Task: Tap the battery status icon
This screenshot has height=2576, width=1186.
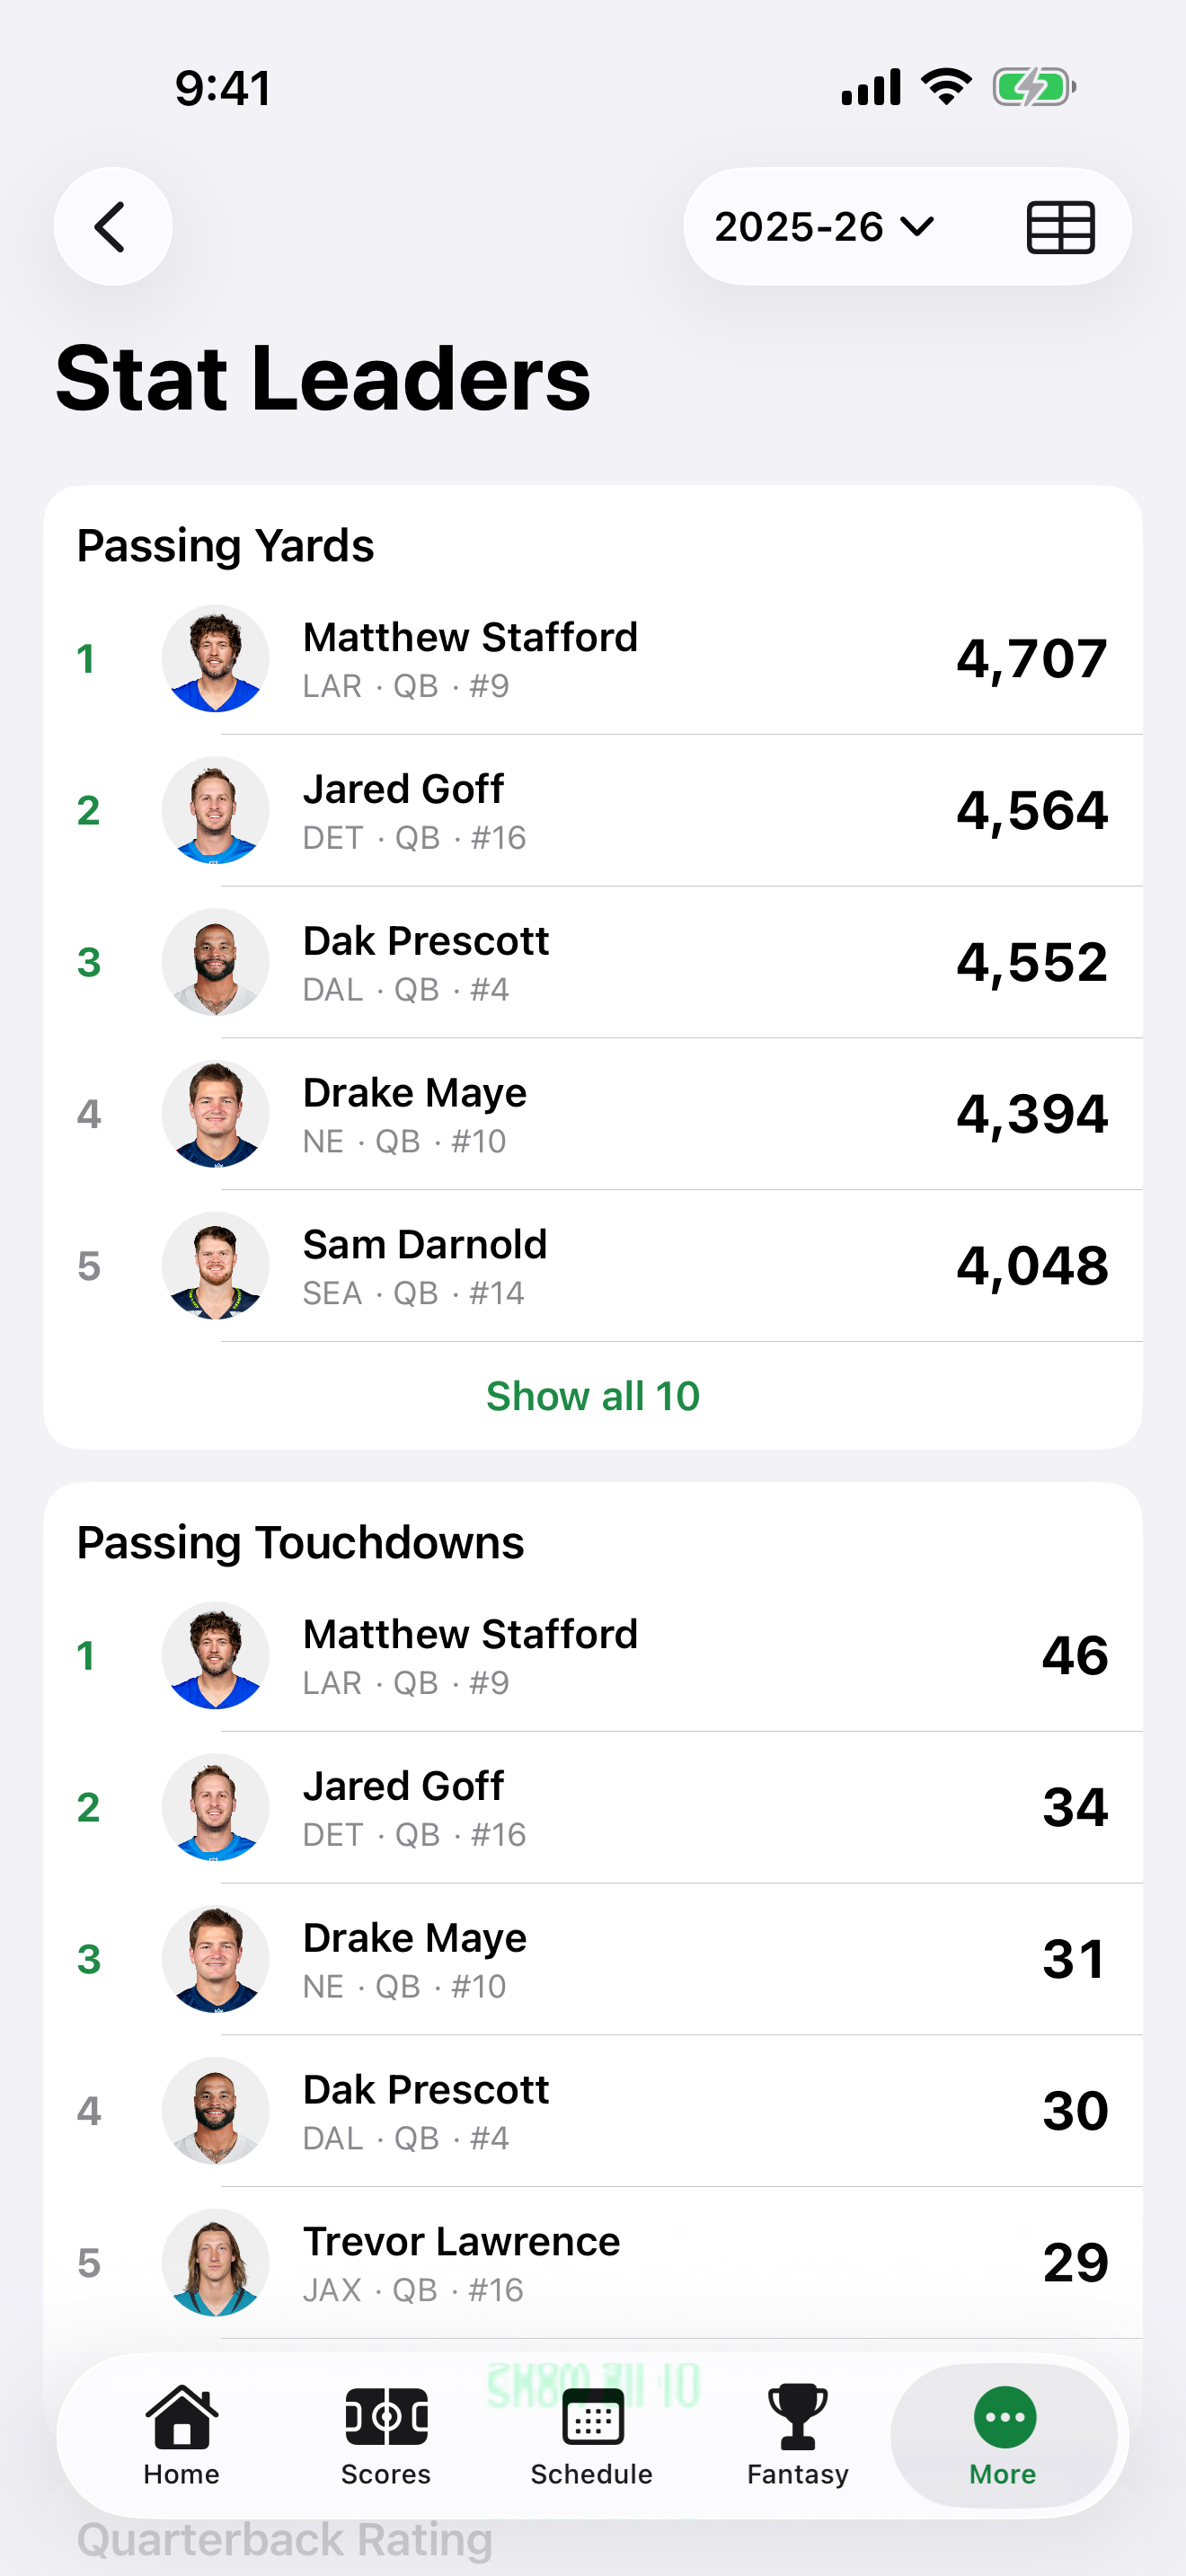Action: pyautogui.click(x=1034, y=87)
